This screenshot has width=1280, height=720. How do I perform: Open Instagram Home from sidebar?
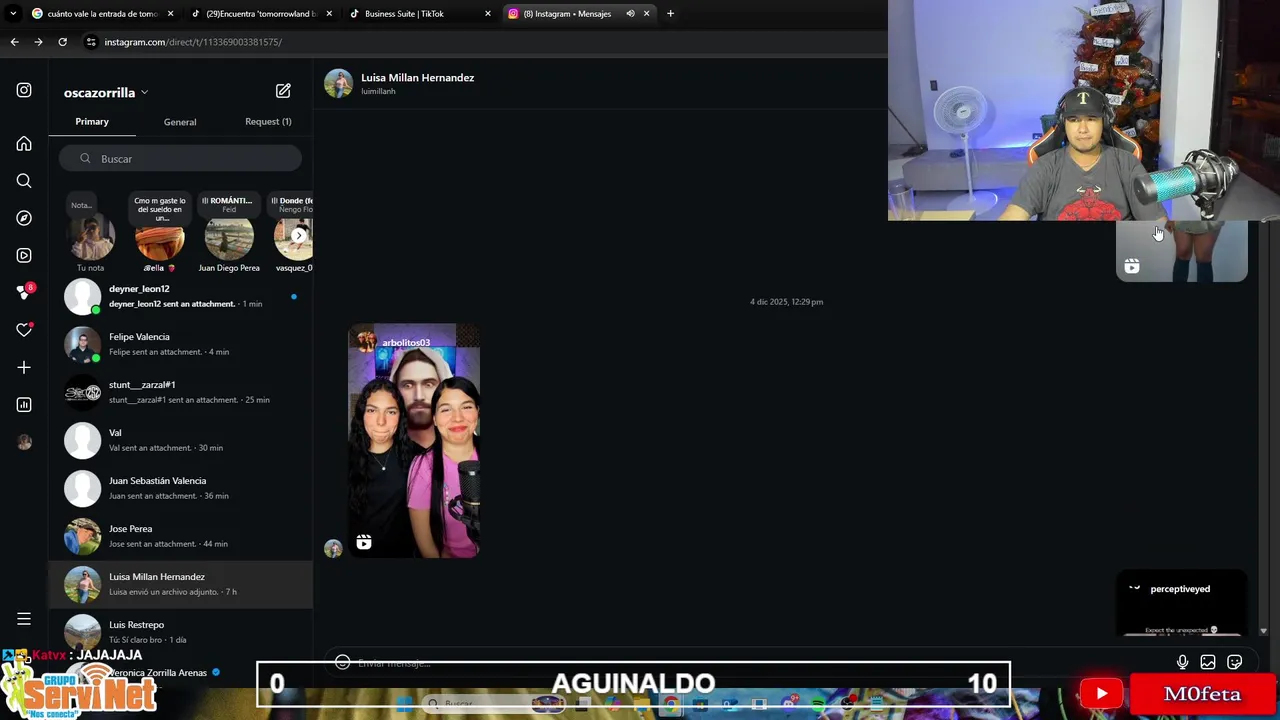tap(24, 144)
